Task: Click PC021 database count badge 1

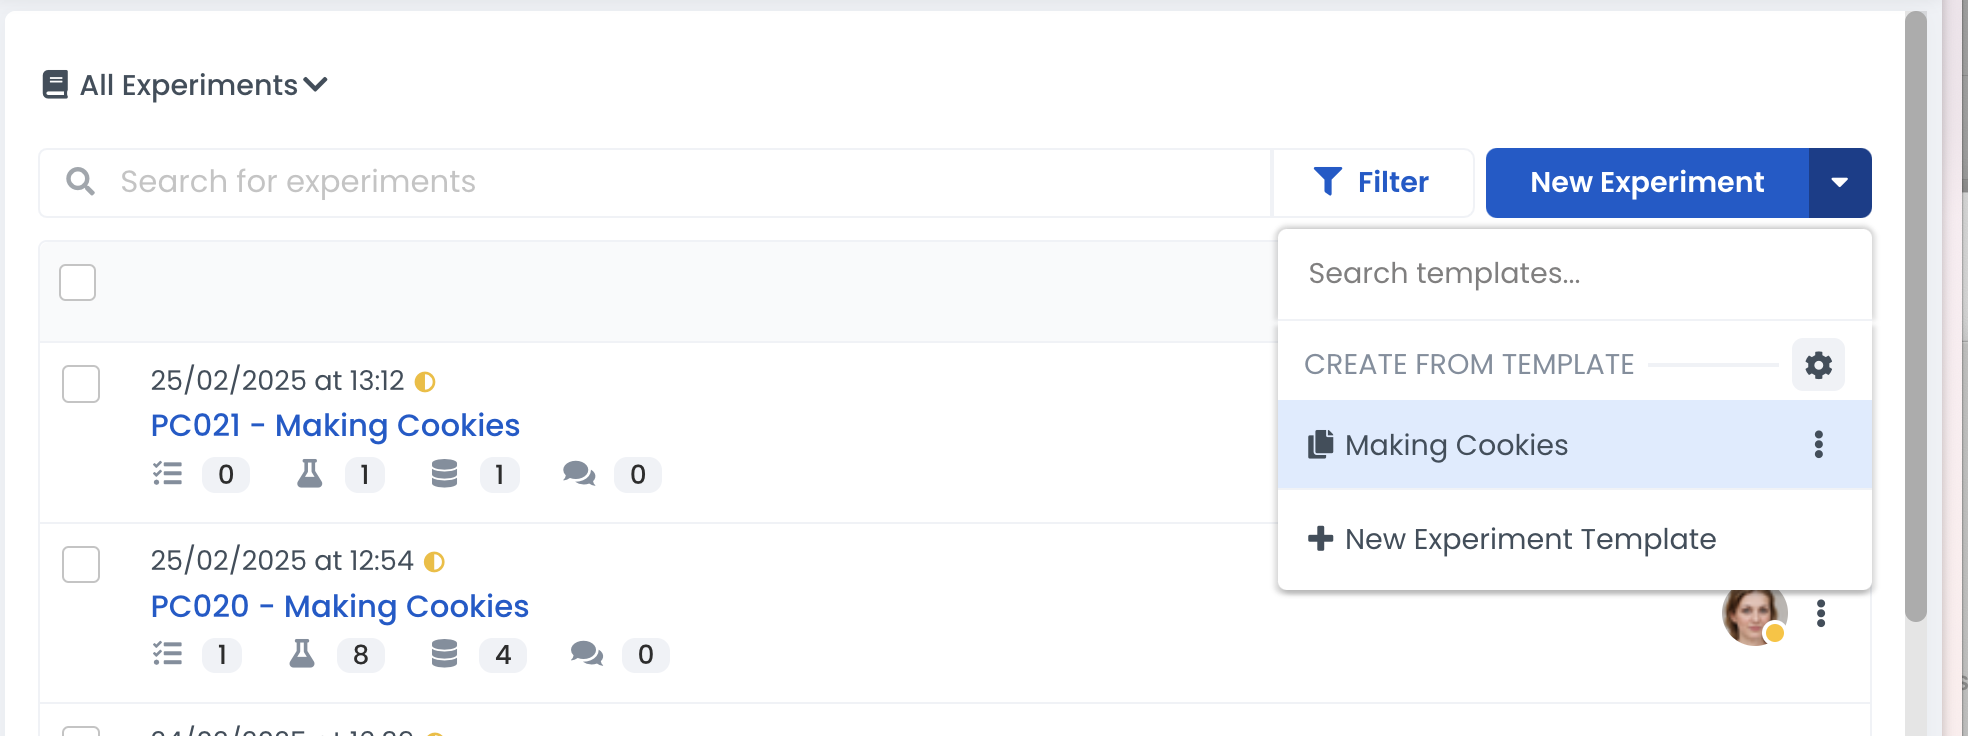Action: (499, 475)
